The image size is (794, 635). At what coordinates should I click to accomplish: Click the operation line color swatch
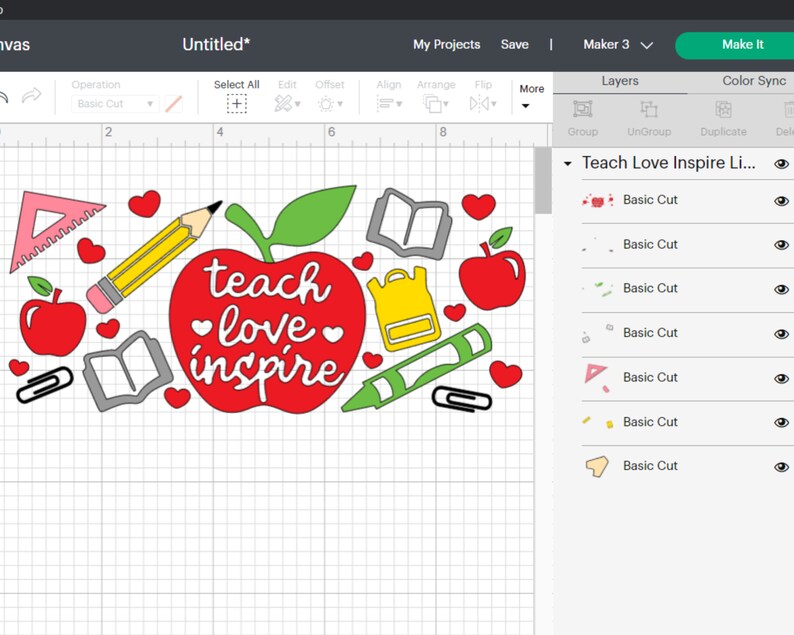[174, 104]
